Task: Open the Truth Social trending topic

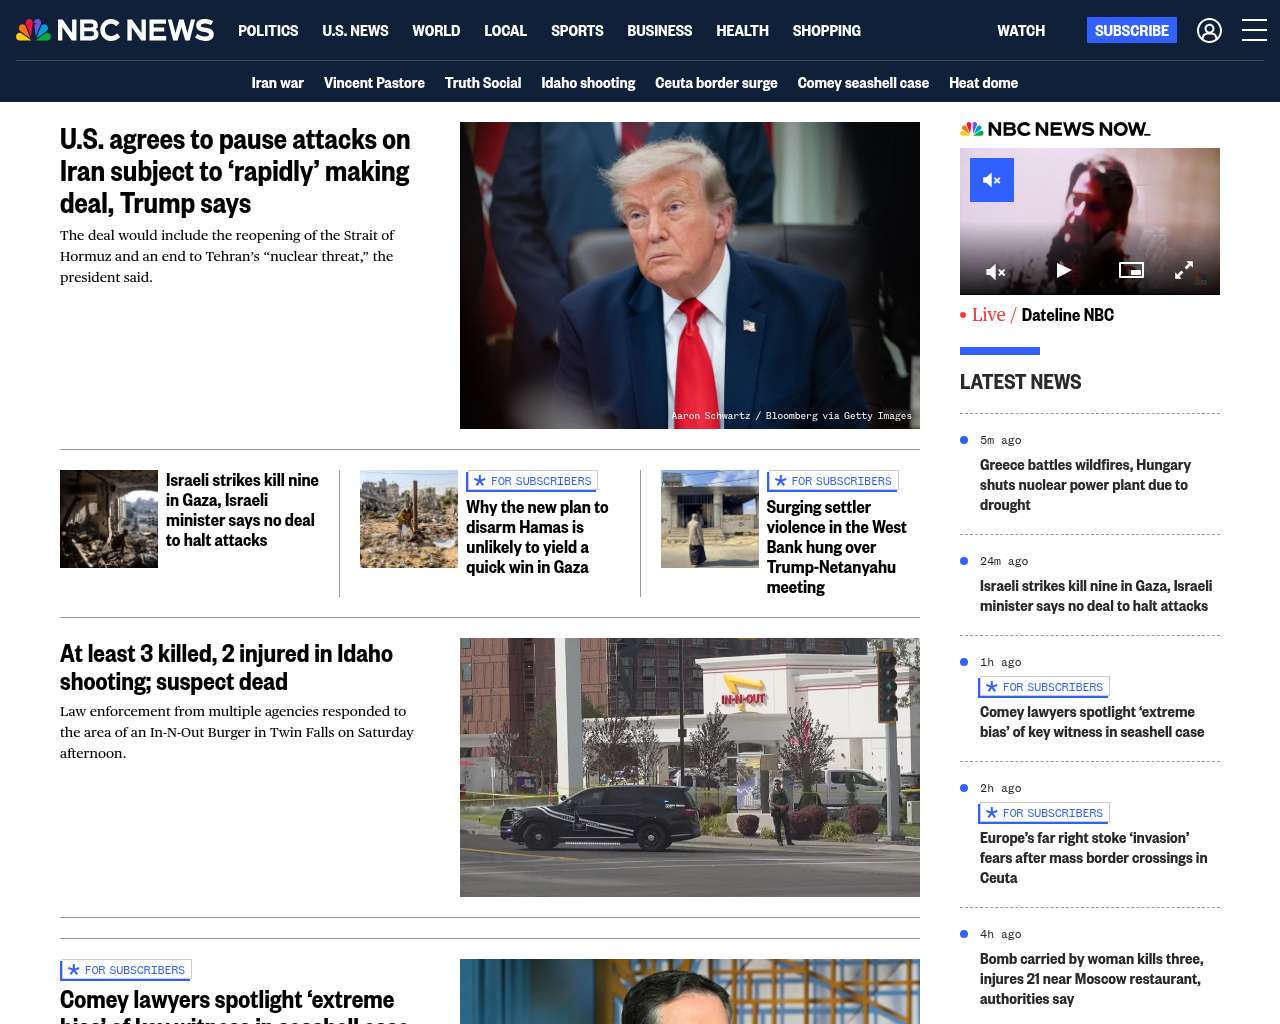Action: 483,83
